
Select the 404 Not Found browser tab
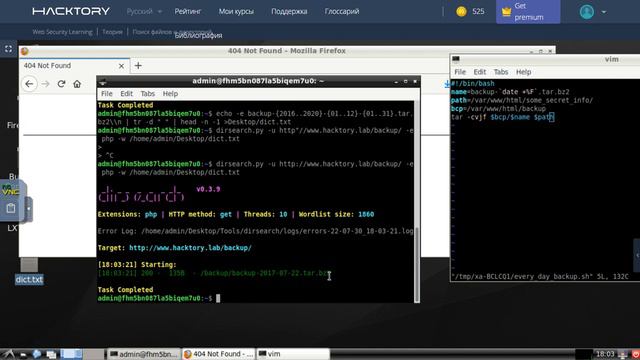(74, 66)
